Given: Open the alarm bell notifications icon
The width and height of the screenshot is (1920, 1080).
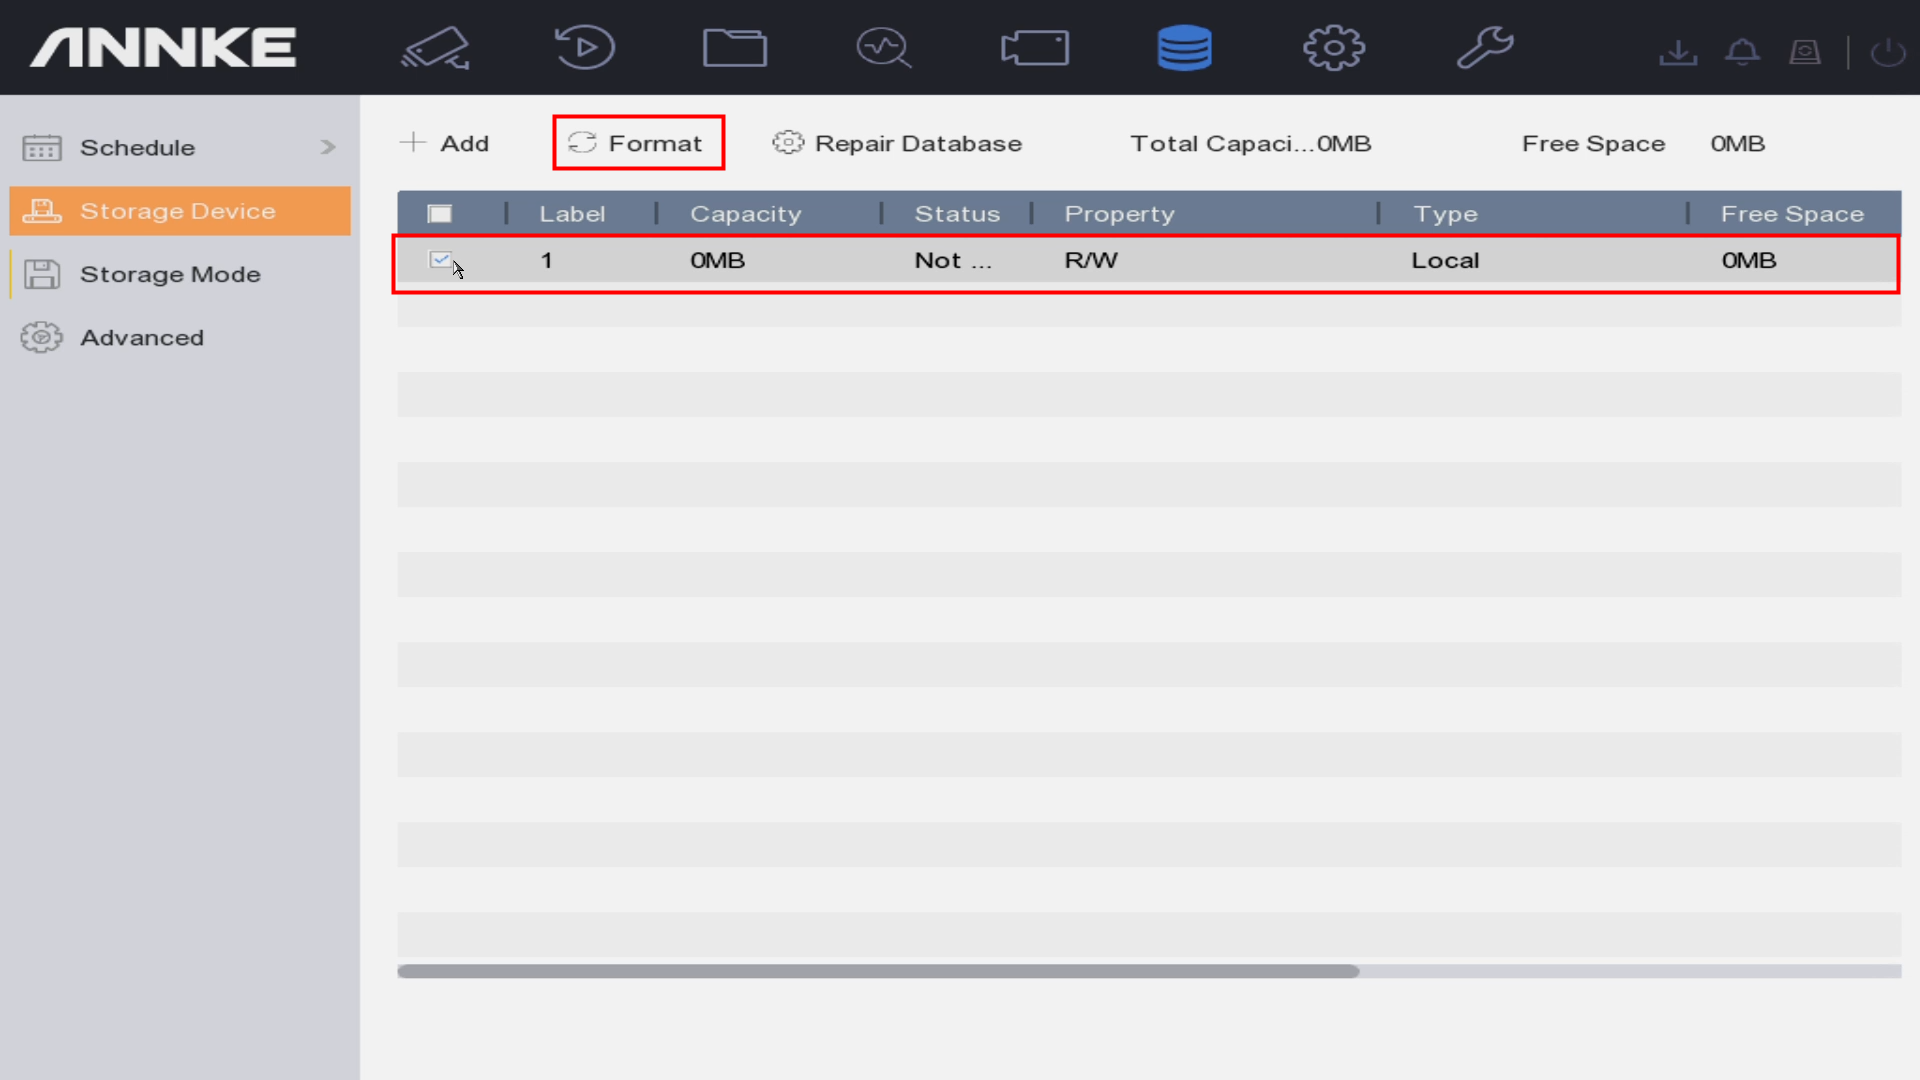Looking at the screenshot, I should pyautogui.click(x=1742, y=53).
